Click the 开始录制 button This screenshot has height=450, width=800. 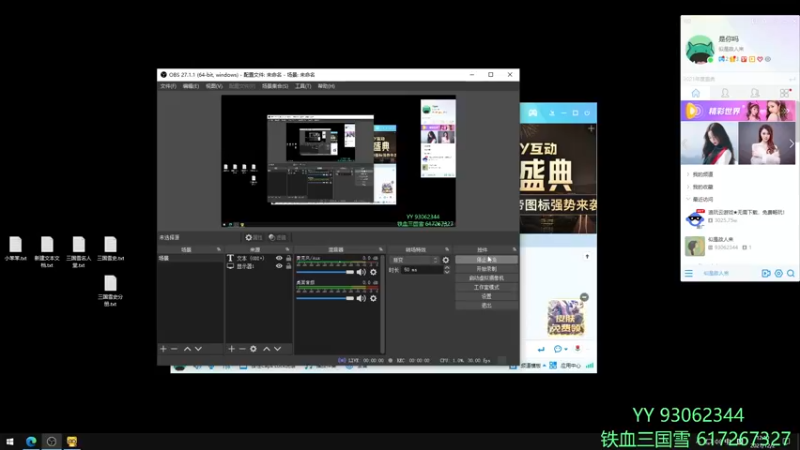tap(486, 269)
